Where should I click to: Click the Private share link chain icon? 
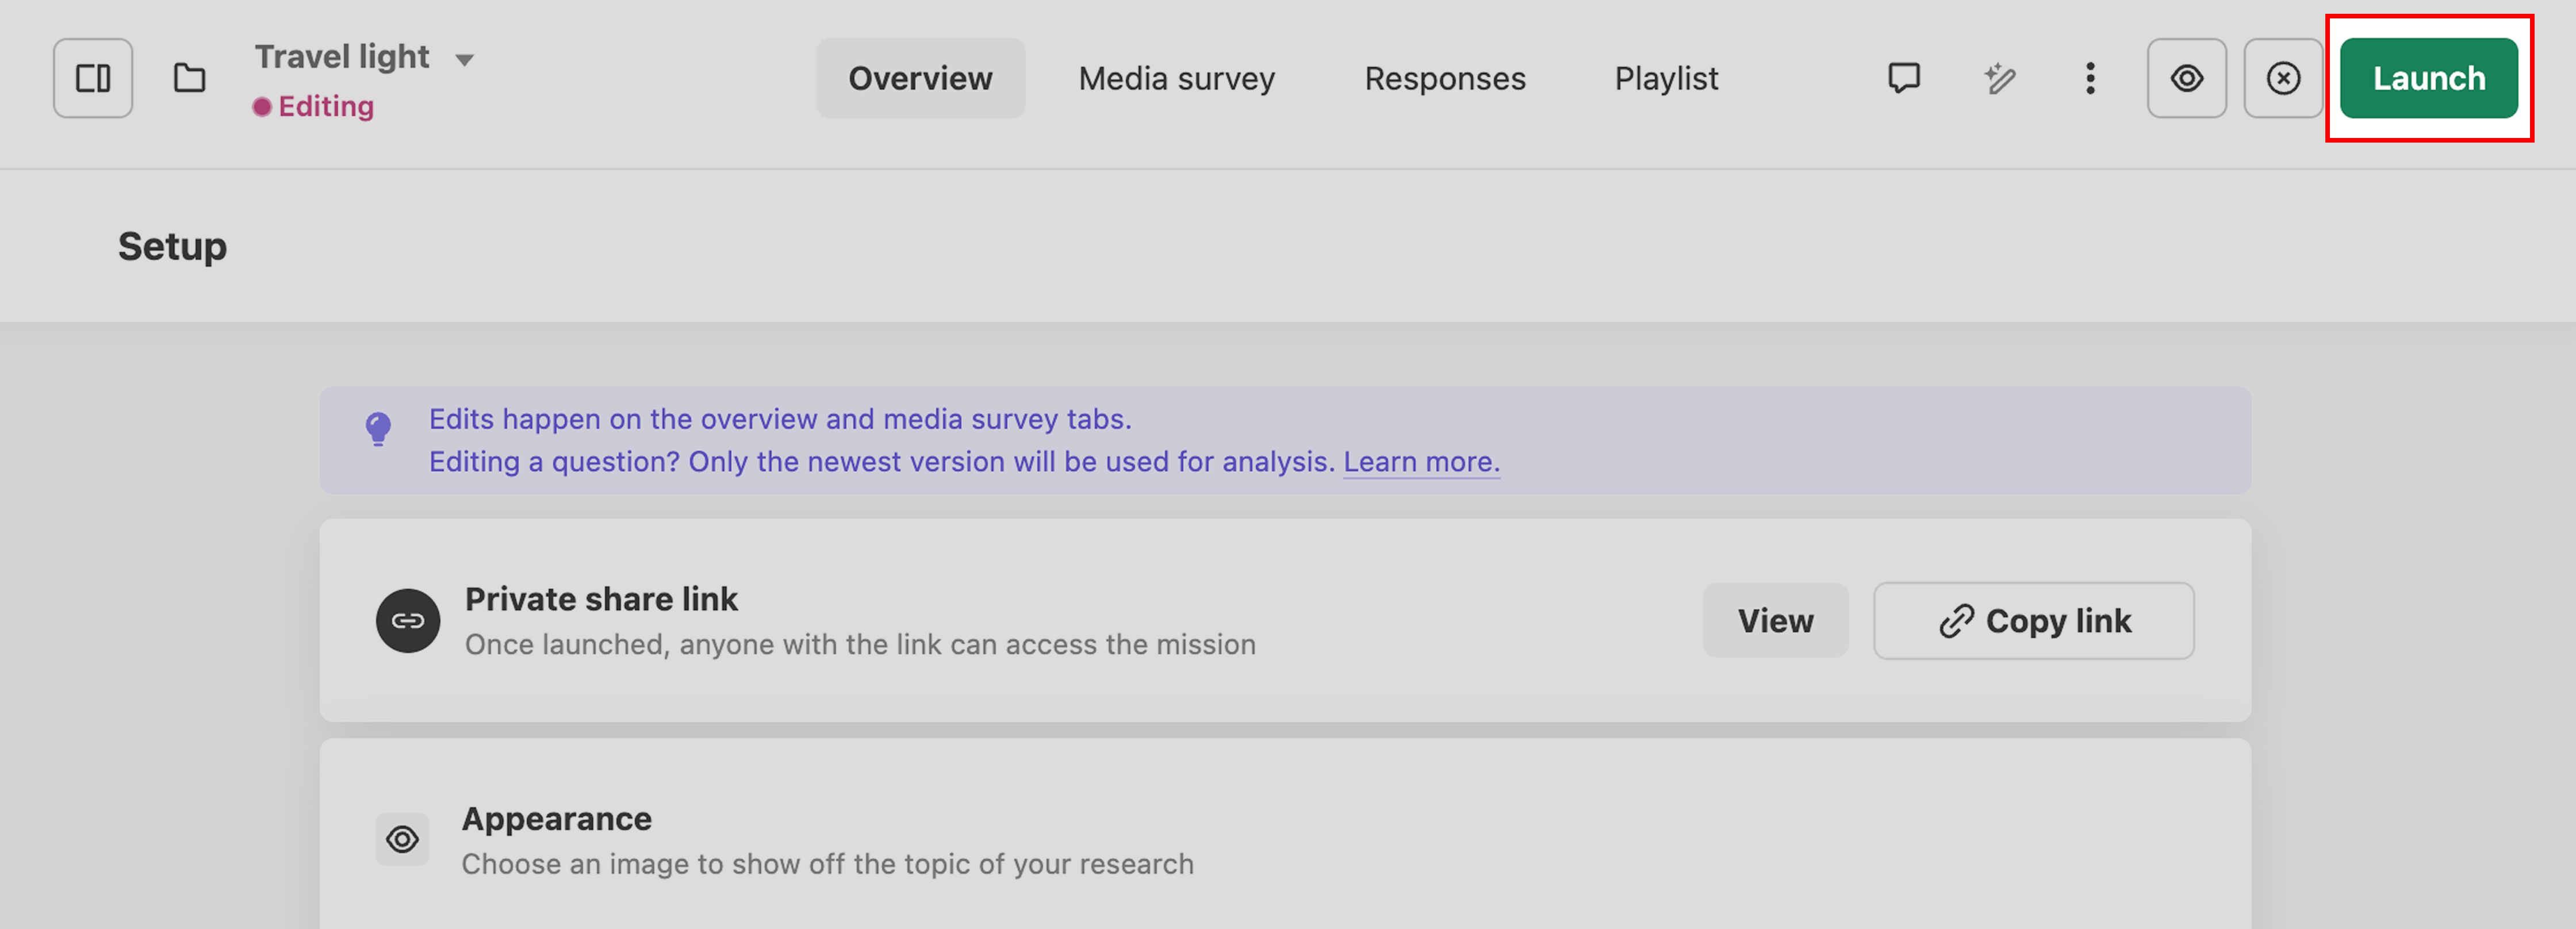tap(407, 621)
